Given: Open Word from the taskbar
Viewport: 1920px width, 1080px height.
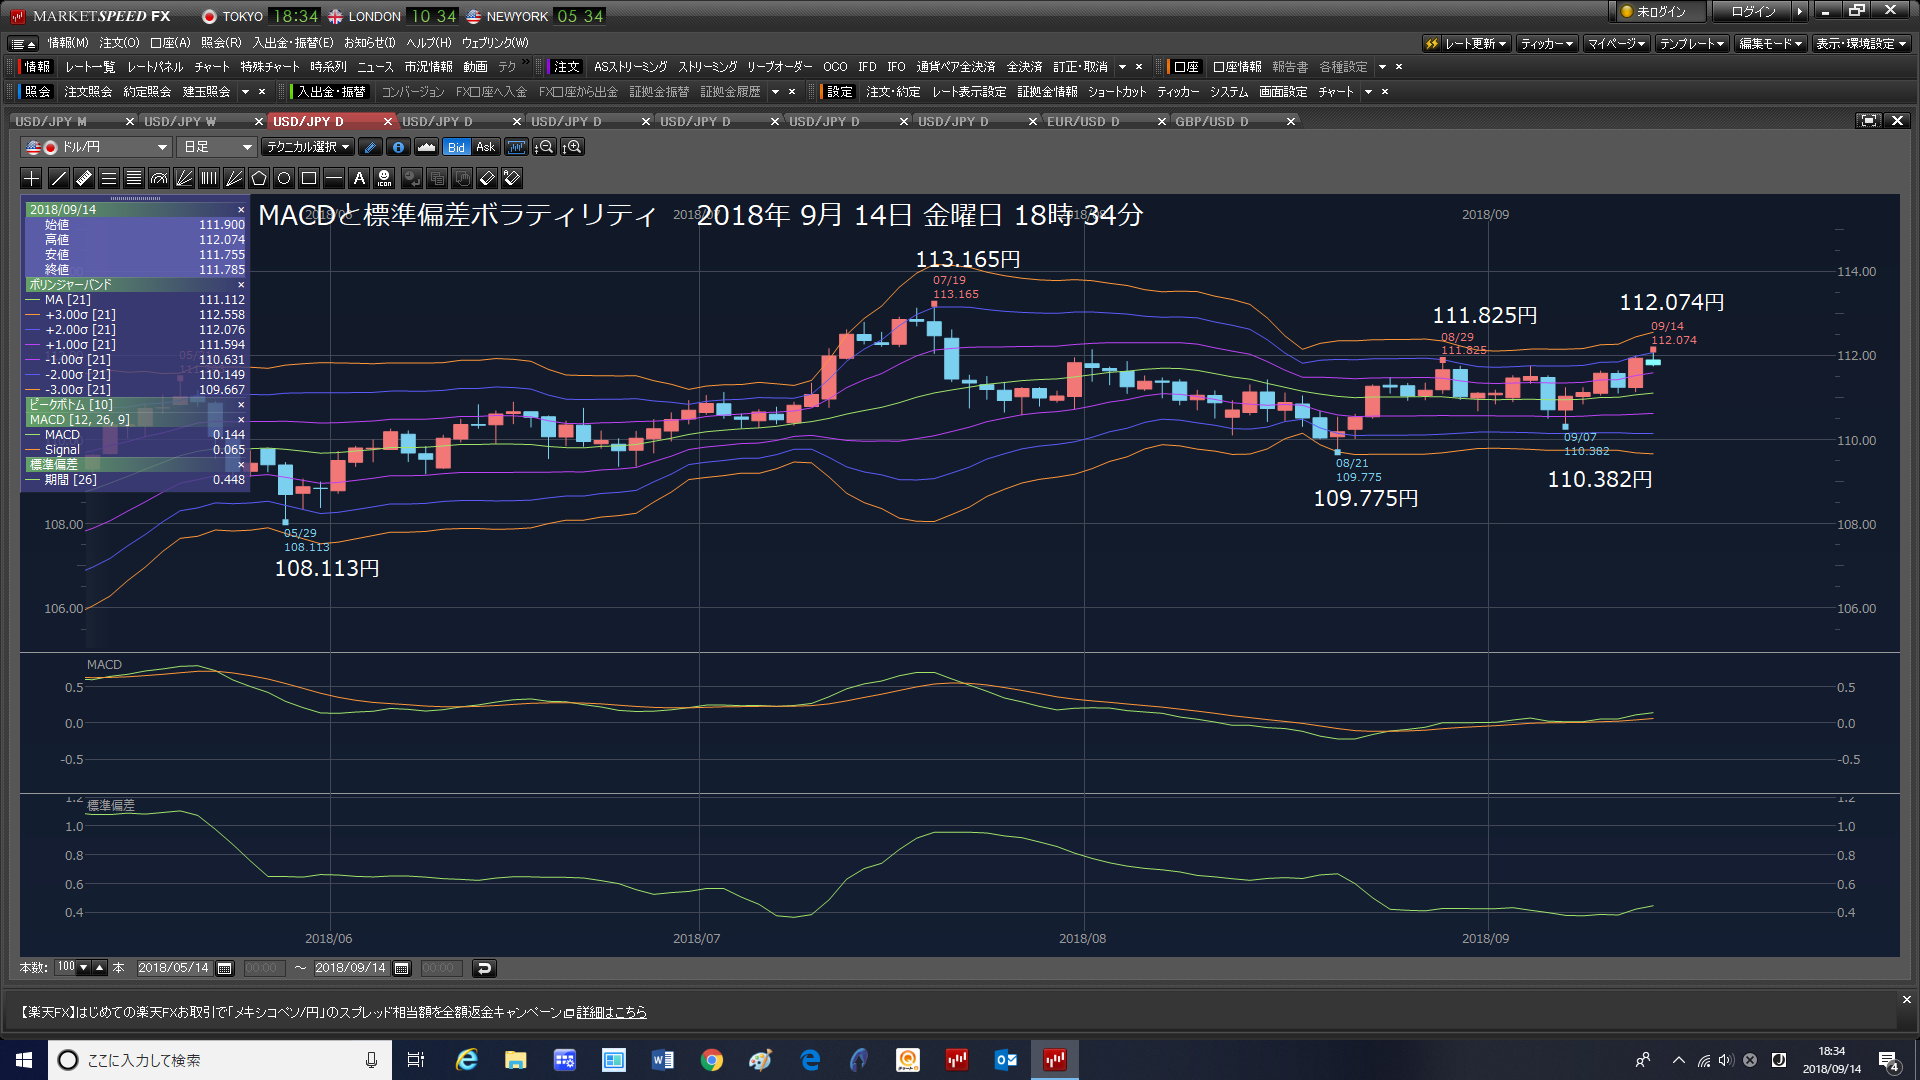Looking at the screenshot, I should [x=663, y=1060].
